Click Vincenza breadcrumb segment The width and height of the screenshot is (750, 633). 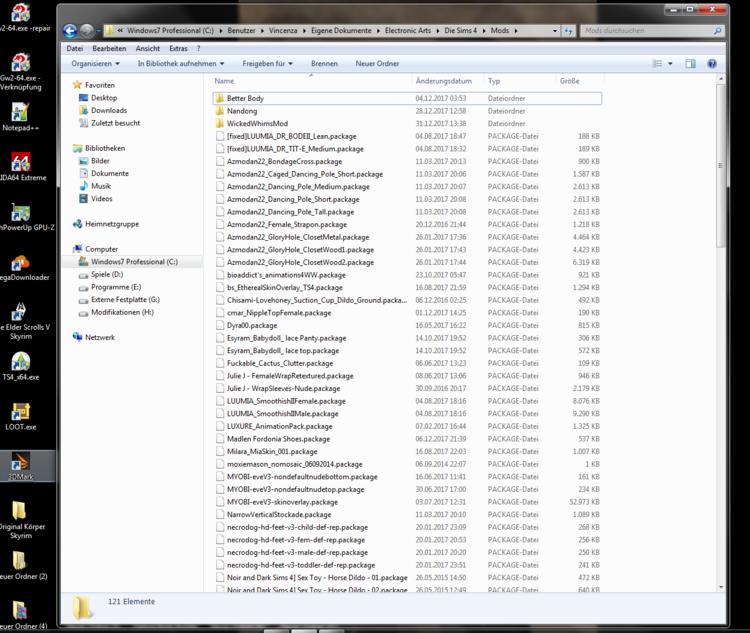[x=283, y=31]
